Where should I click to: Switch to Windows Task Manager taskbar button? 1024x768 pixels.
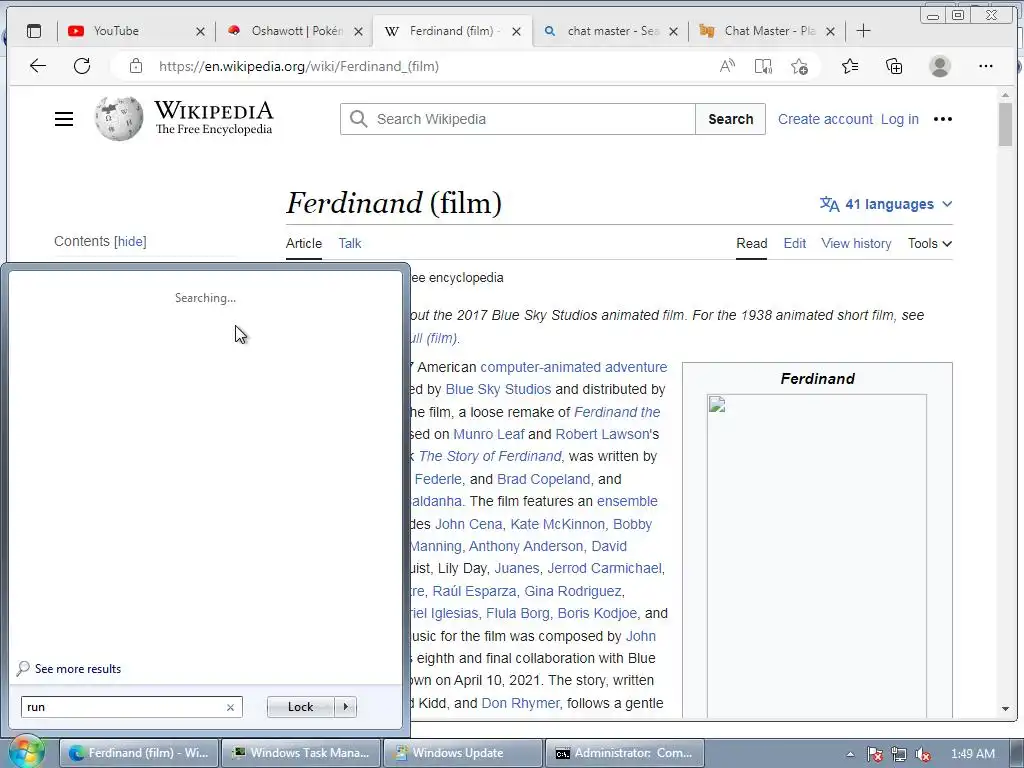tap(301, 753)
